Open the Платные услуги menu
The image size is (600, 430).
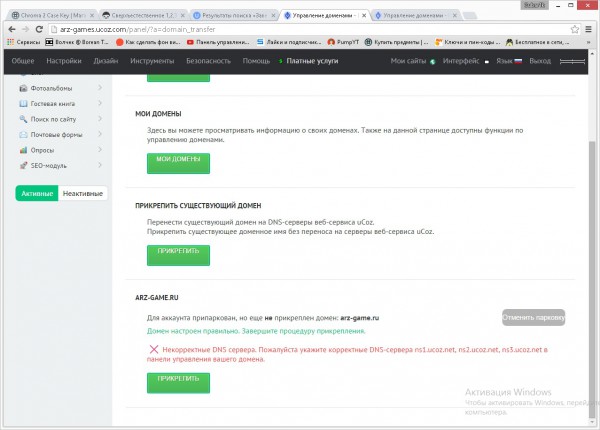pos(308,61)
